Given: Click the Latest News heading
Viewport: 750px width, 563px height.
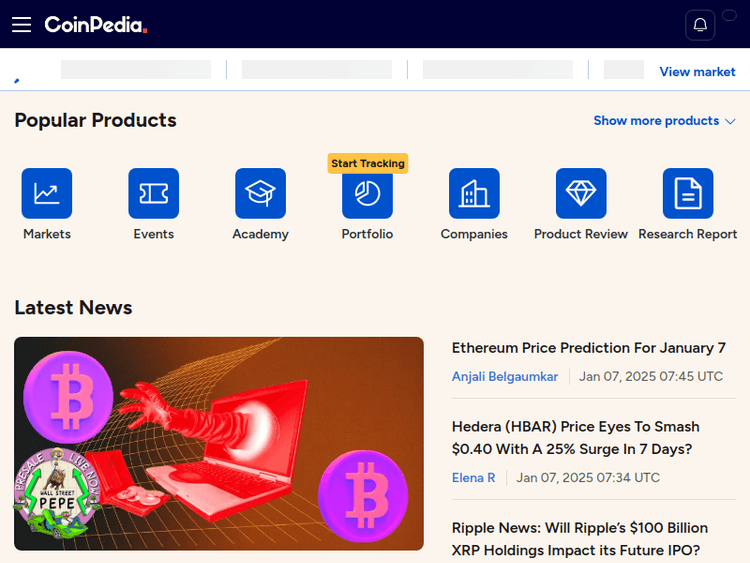Looking at the screenshot, I should 73,308.
